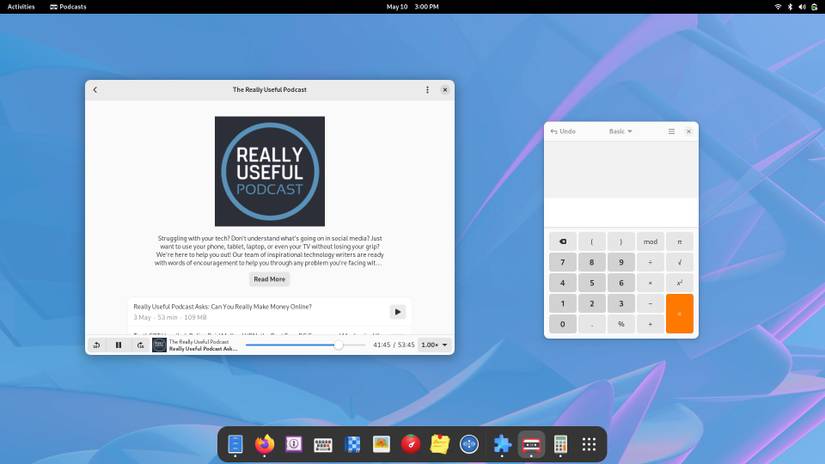Screen dimensions: 825x464
Task: Rewind playback with the skip-back button
Action: click(97, 345)
